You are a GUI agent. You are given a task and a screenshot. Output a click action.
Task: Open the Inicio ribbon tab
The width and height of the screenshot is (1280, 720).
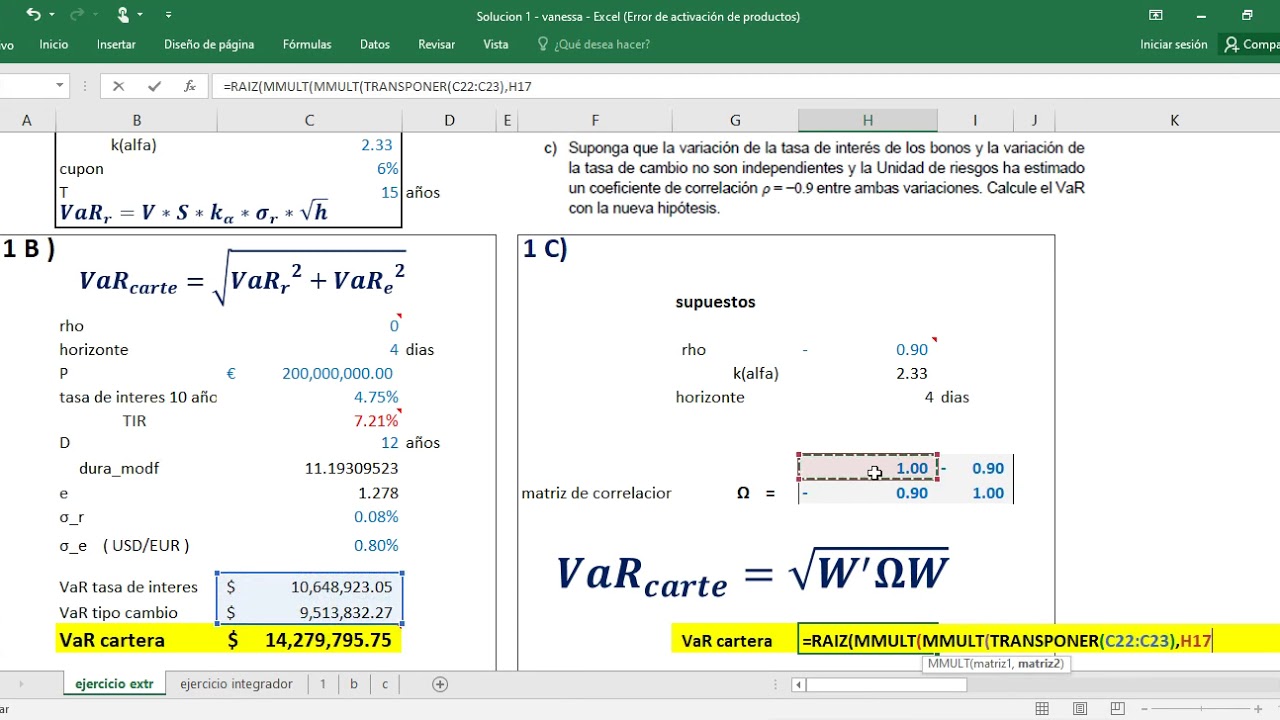point(54,44)
